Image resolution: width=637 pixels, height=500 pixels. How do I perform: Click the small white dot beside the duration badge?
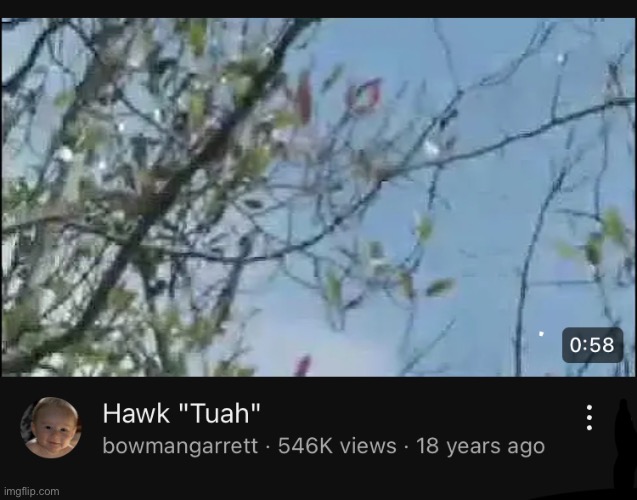click(541, 334)
